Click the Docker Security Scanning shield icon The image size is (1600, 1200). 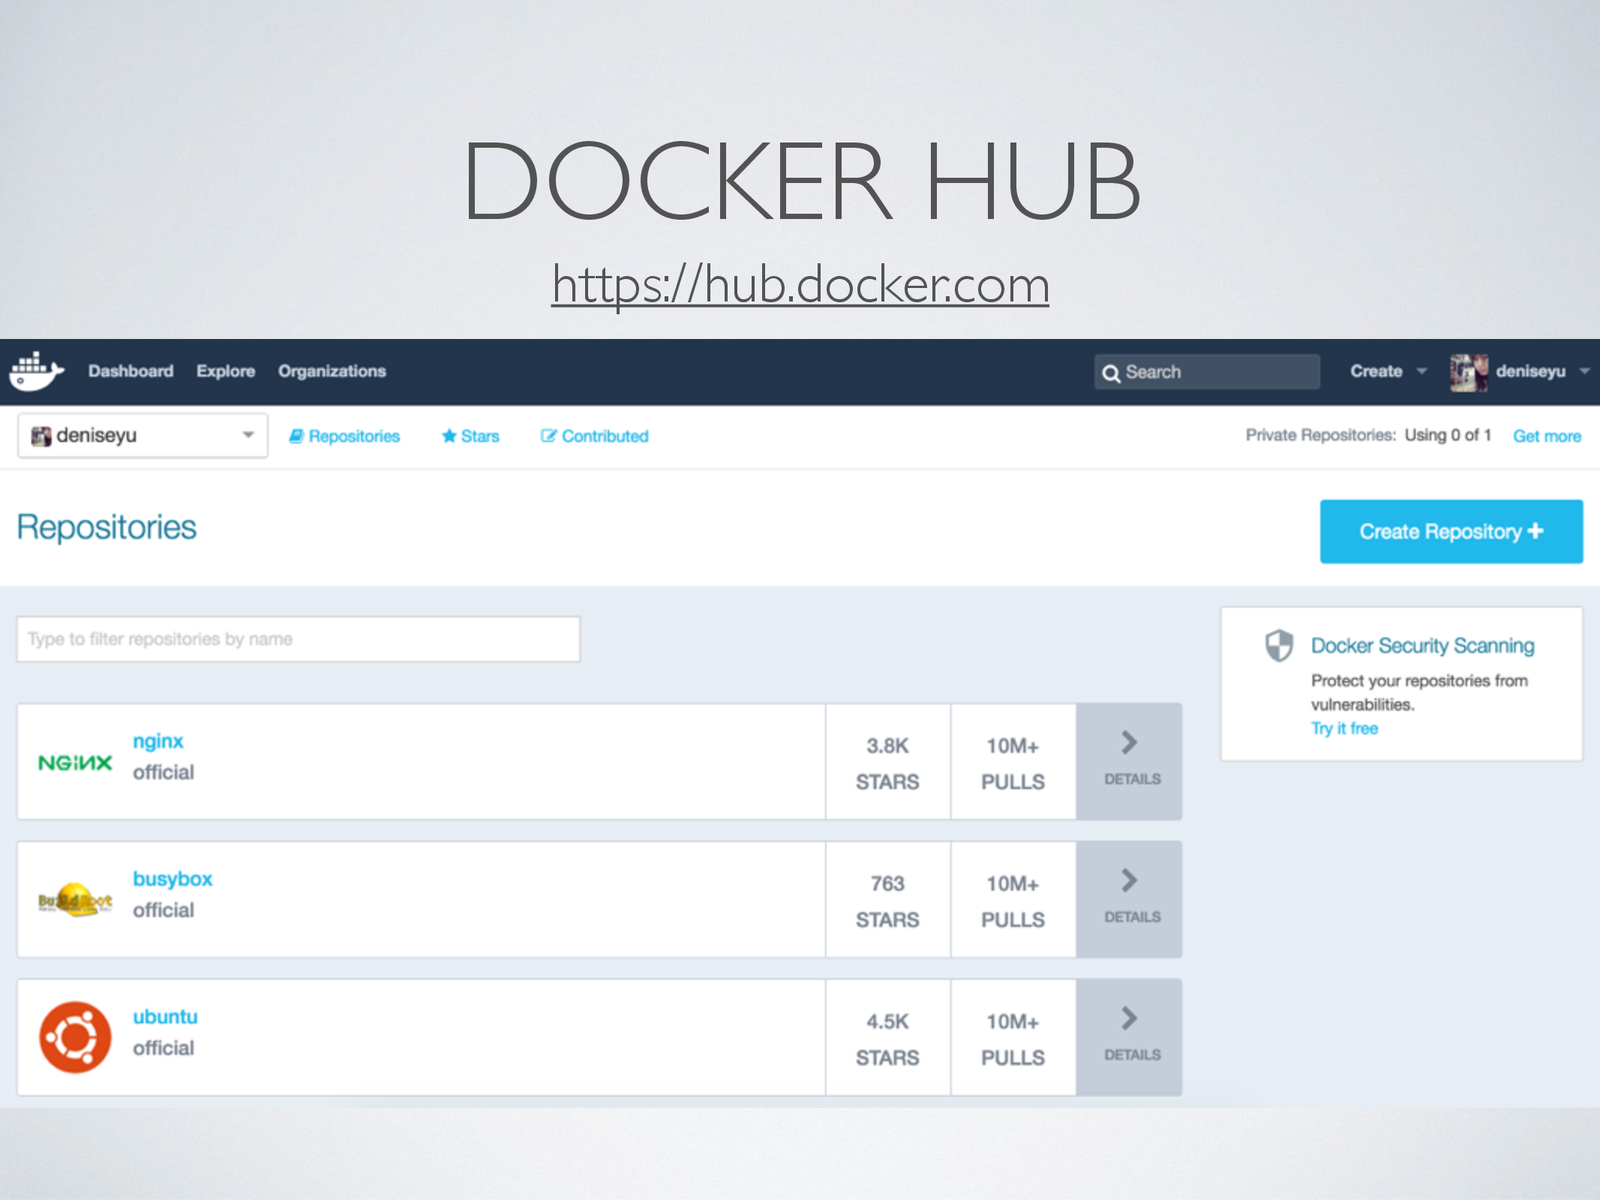(1279, 646)
